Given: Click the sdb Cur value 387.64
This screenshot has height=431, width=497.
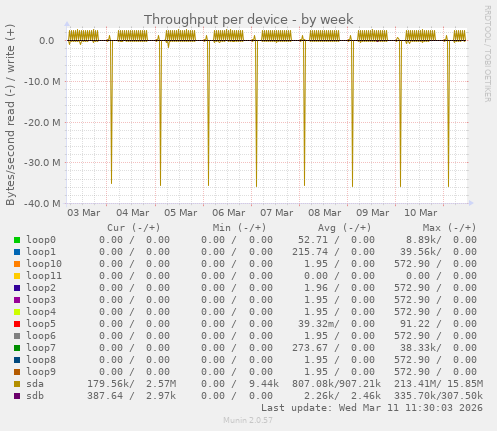Looking at the screenshot, I should coord(105,396).
